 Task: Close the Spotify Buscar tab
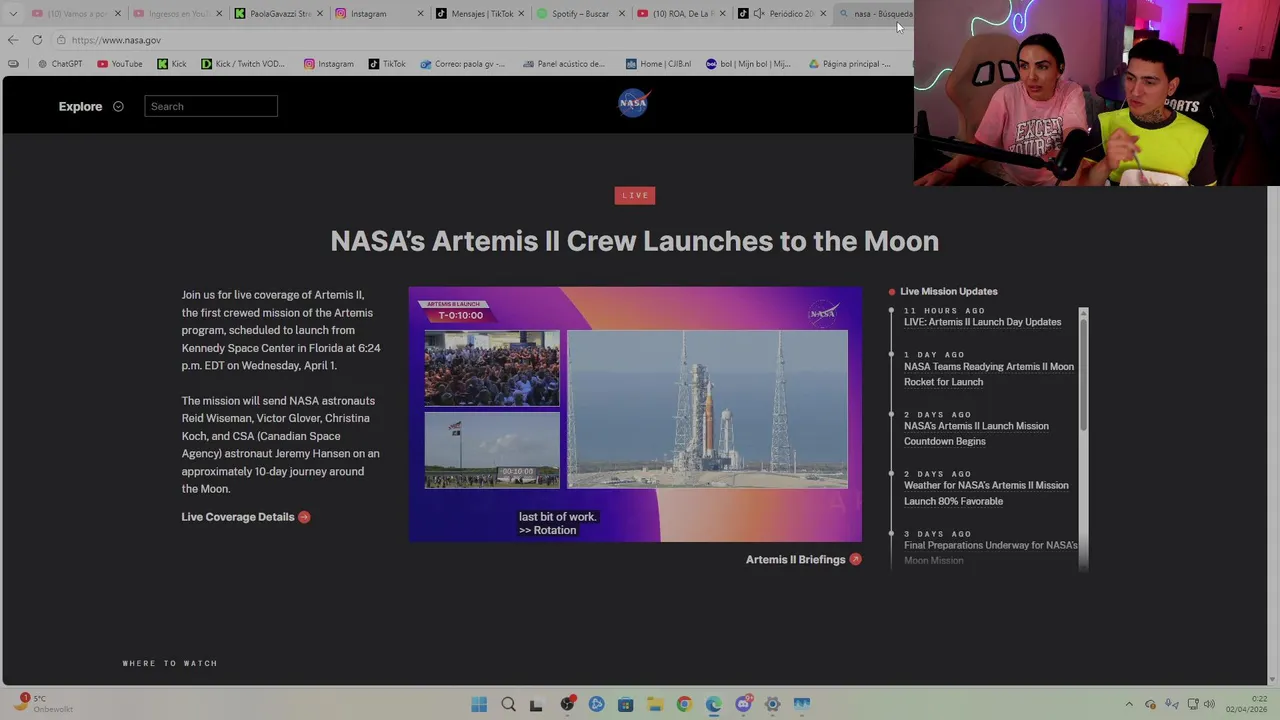pyautogui.click(x=621, y=14)
